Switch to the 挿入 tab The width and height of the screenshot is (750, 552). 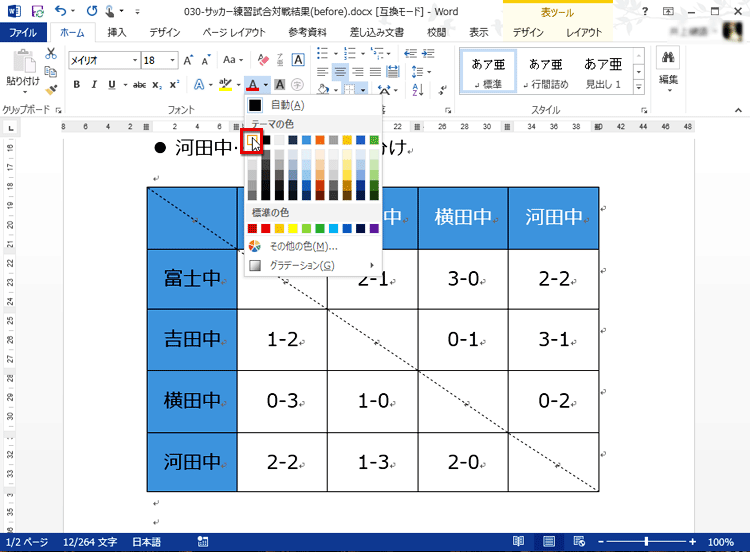117,32
